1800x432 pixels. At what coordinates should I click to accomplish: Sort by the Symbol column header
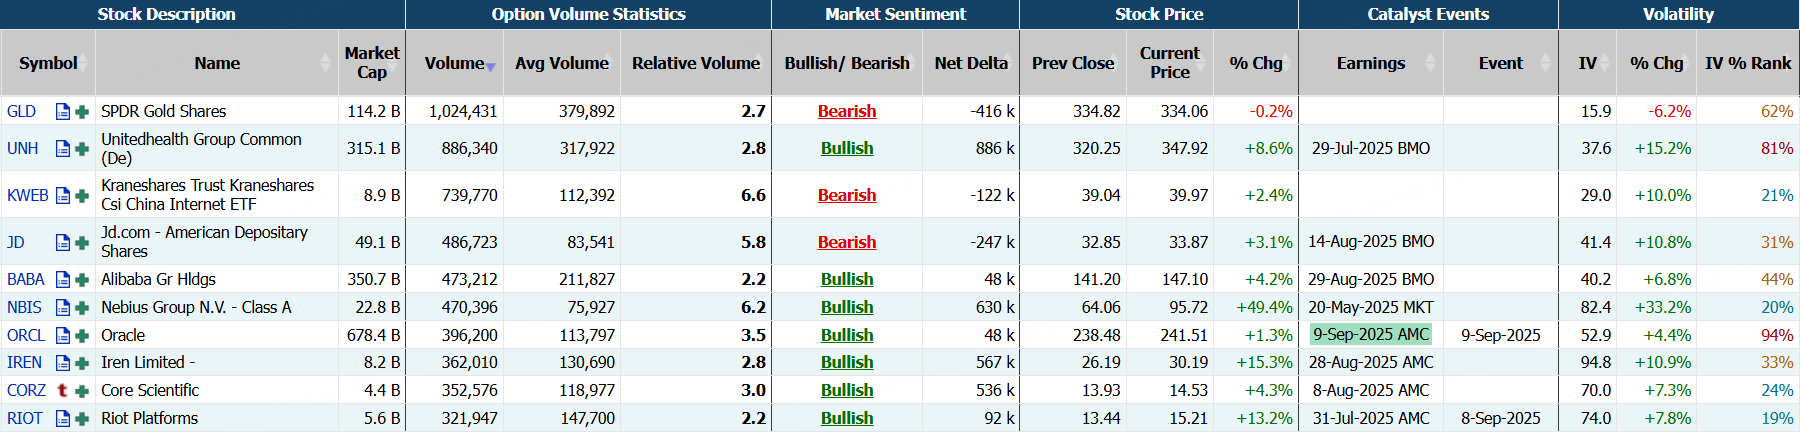48,63
